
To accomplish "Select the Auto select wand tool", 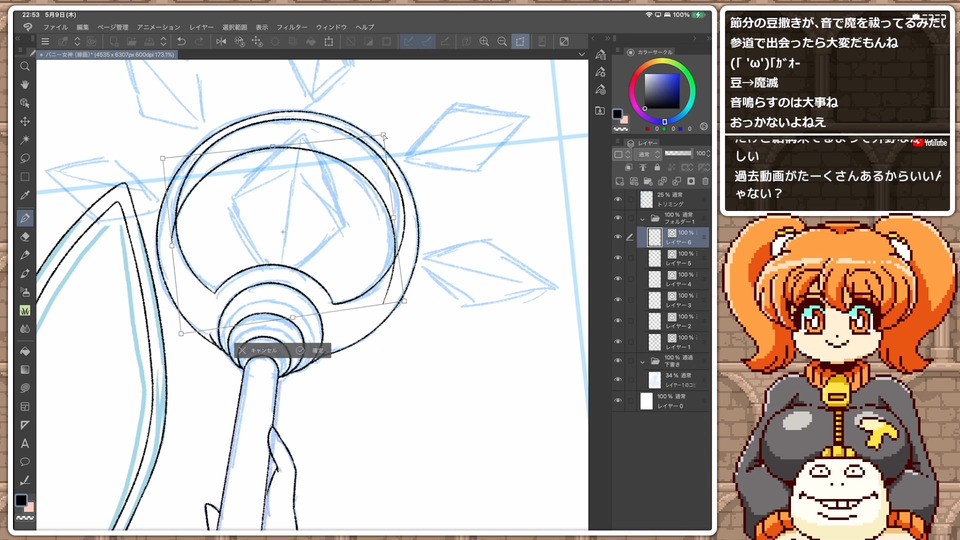I will (x=25, y=140).
